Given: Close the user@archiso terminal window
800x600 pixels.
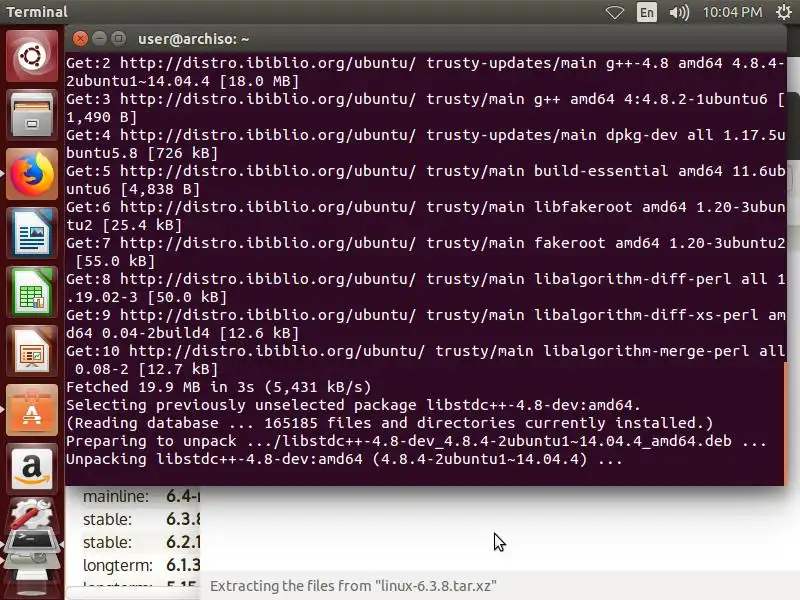Looking at the screenshot, I should (x=80, y=39).
